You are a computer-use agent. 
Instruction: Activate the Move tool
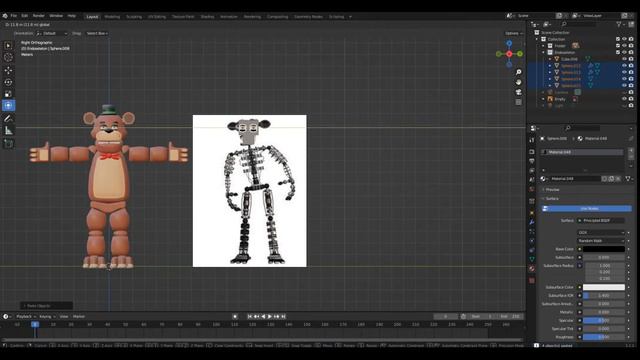point(8,70)
